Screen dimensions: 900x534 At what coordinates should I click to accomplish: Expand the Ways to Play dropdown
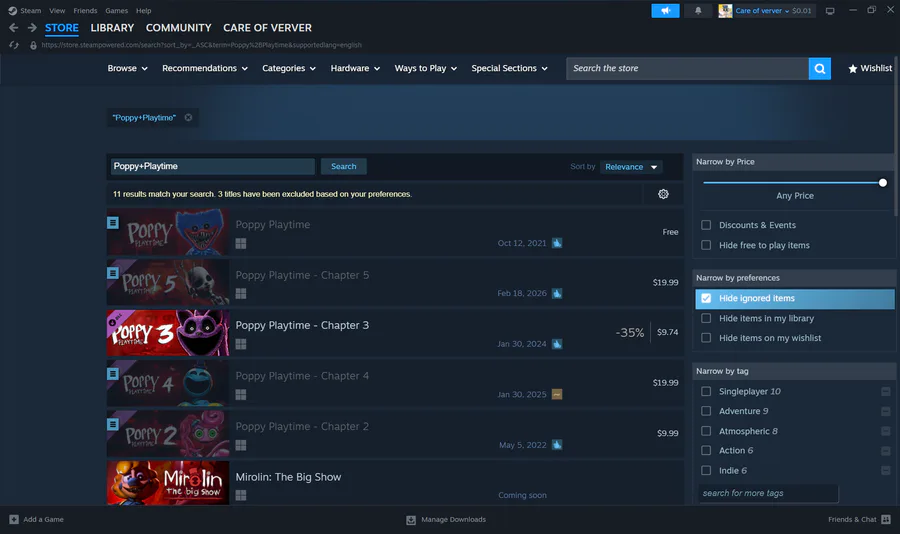[426, 68]
